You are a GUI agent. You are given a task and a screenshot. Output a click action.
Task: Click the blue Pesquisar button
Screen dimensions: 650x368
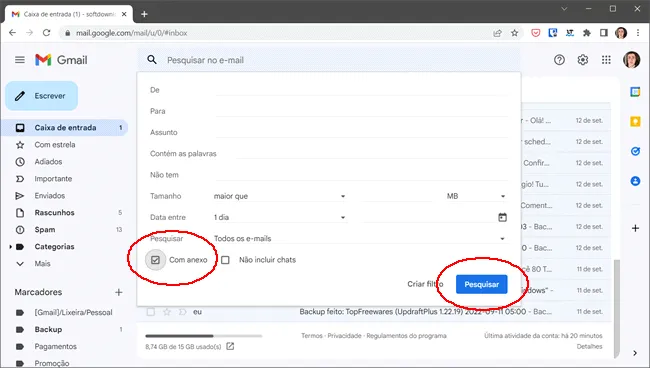[481, 284]
